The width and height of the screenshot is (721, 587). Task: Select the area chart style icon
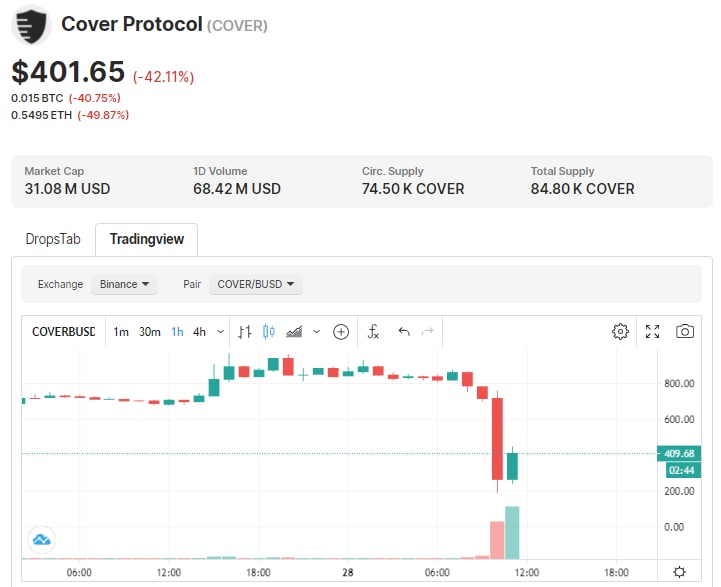pos(294,331)
